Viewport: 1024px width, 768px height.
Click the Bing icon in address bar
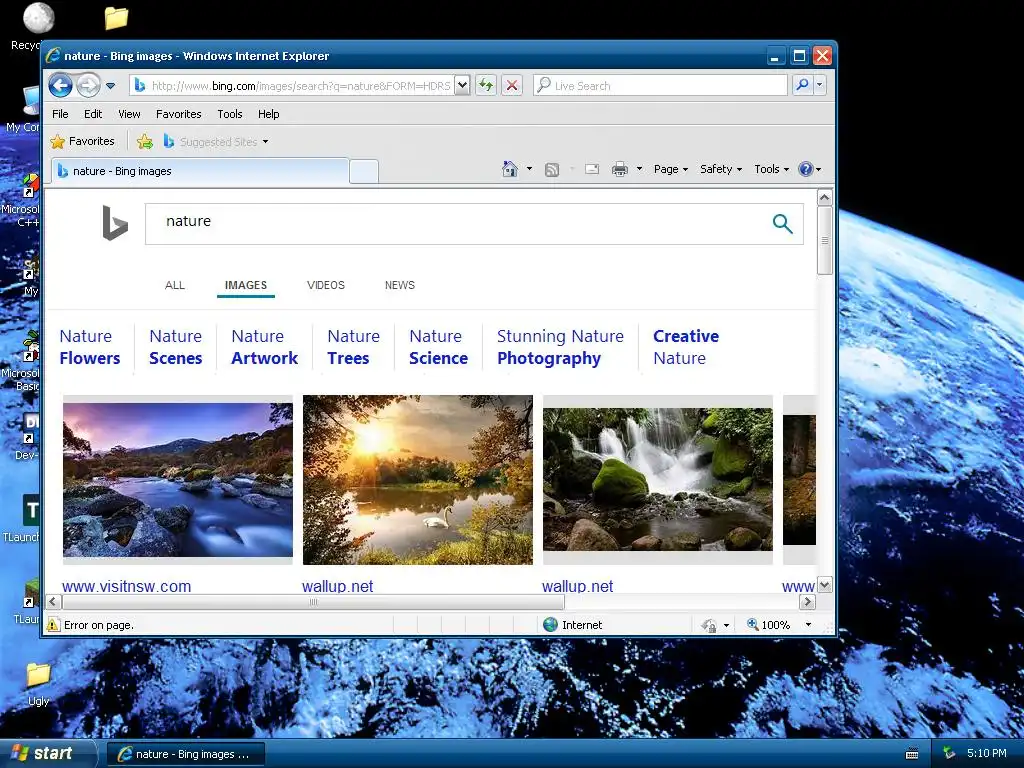[x=140, y=86]
